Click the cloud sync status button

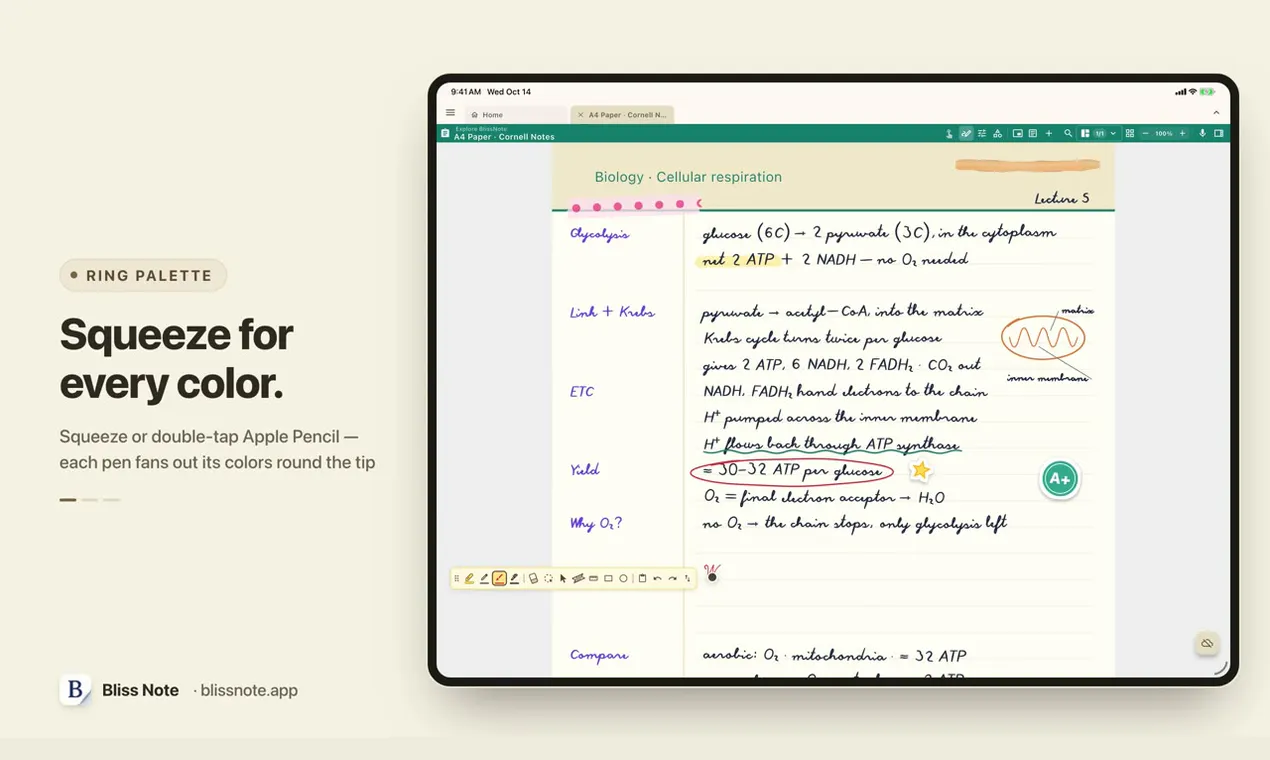point(1207,643)
